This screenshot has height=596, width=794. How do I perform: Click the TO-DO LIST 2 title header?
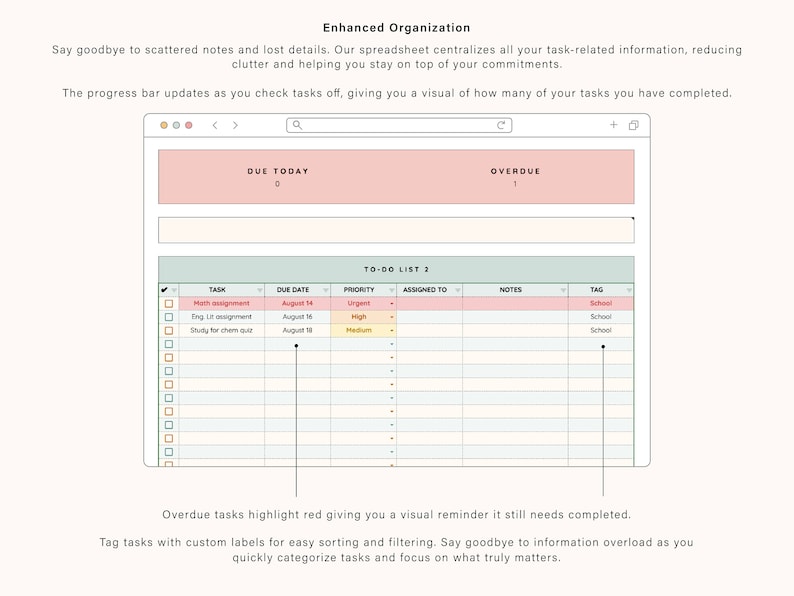396,269
